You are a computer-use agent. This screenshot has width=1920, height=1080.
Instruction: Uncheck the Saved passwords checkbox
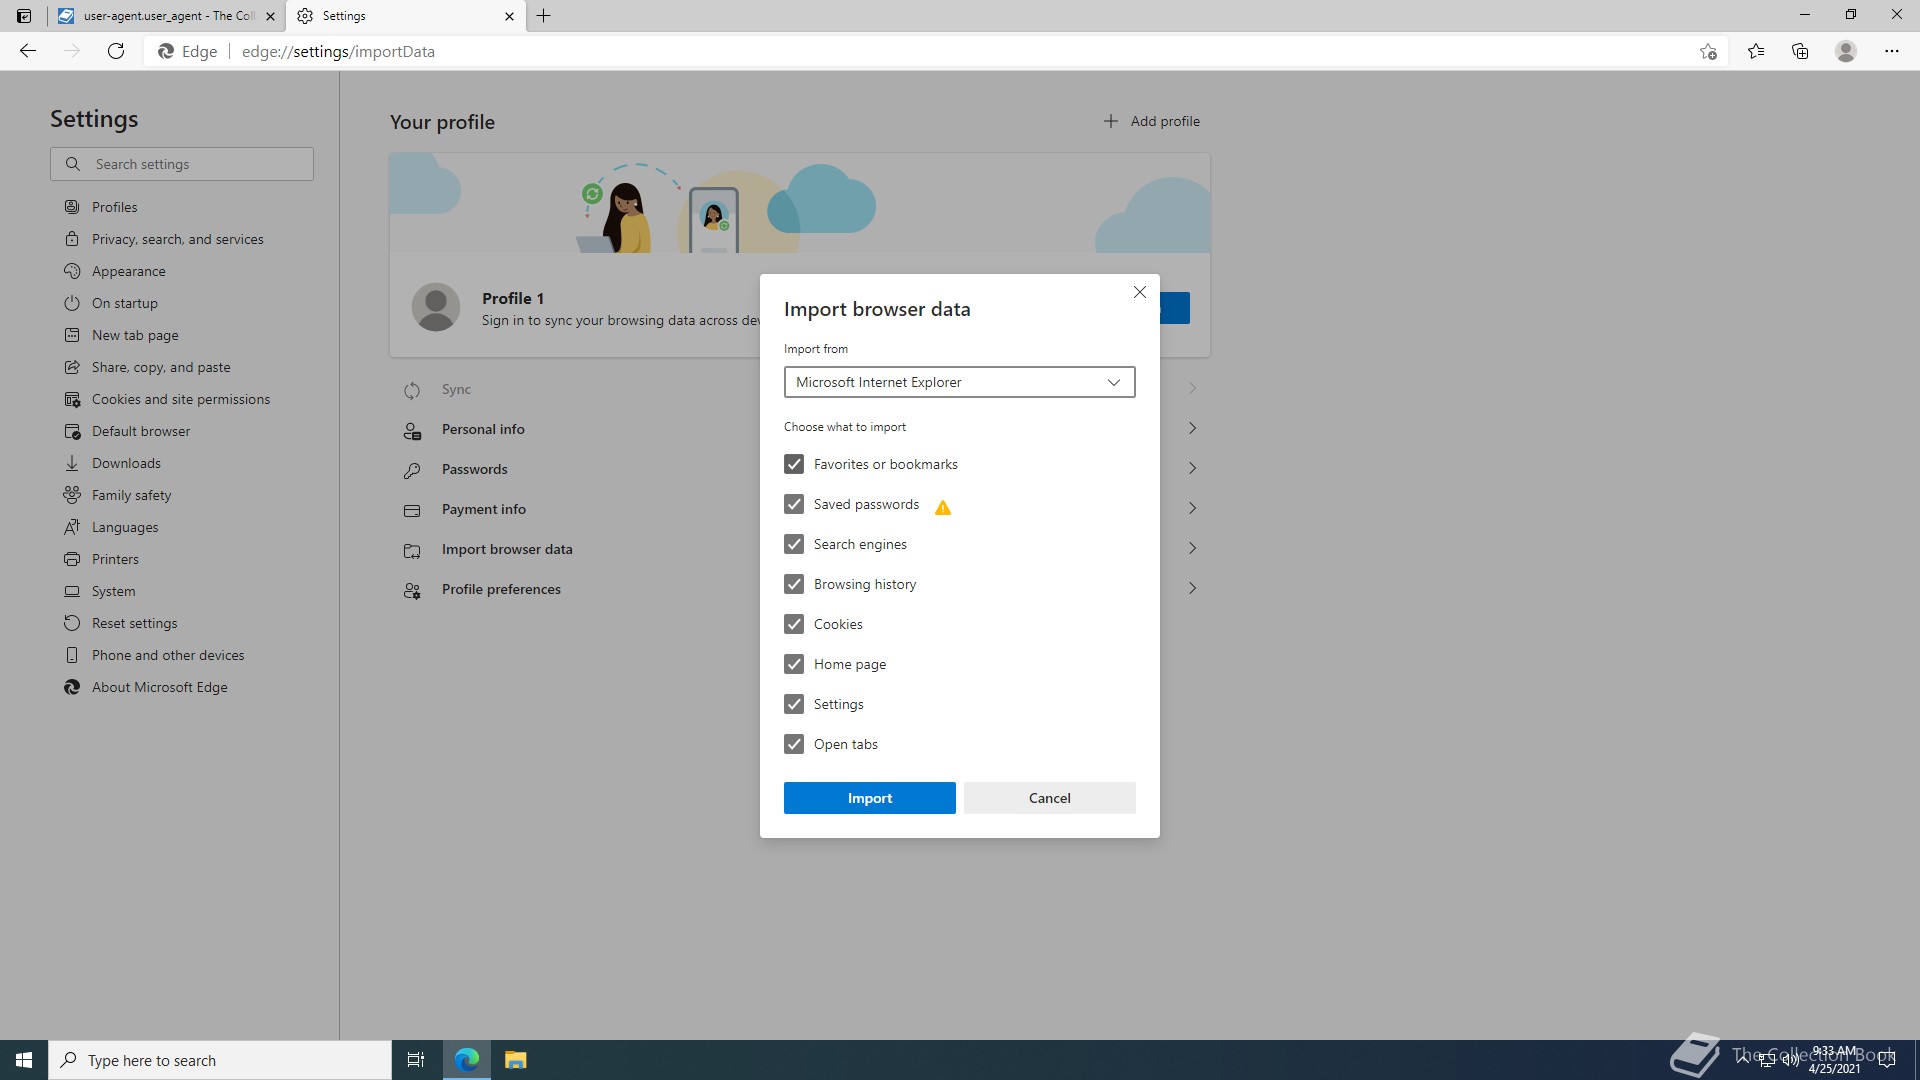coord(794,504)
